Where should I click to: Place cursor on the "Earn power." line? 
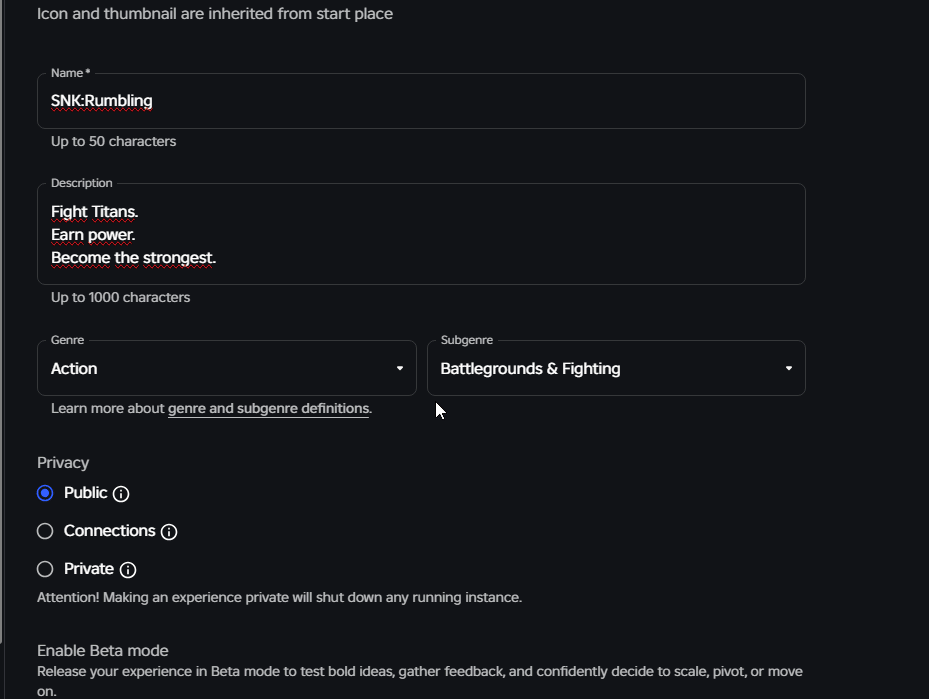click(93, 234)
